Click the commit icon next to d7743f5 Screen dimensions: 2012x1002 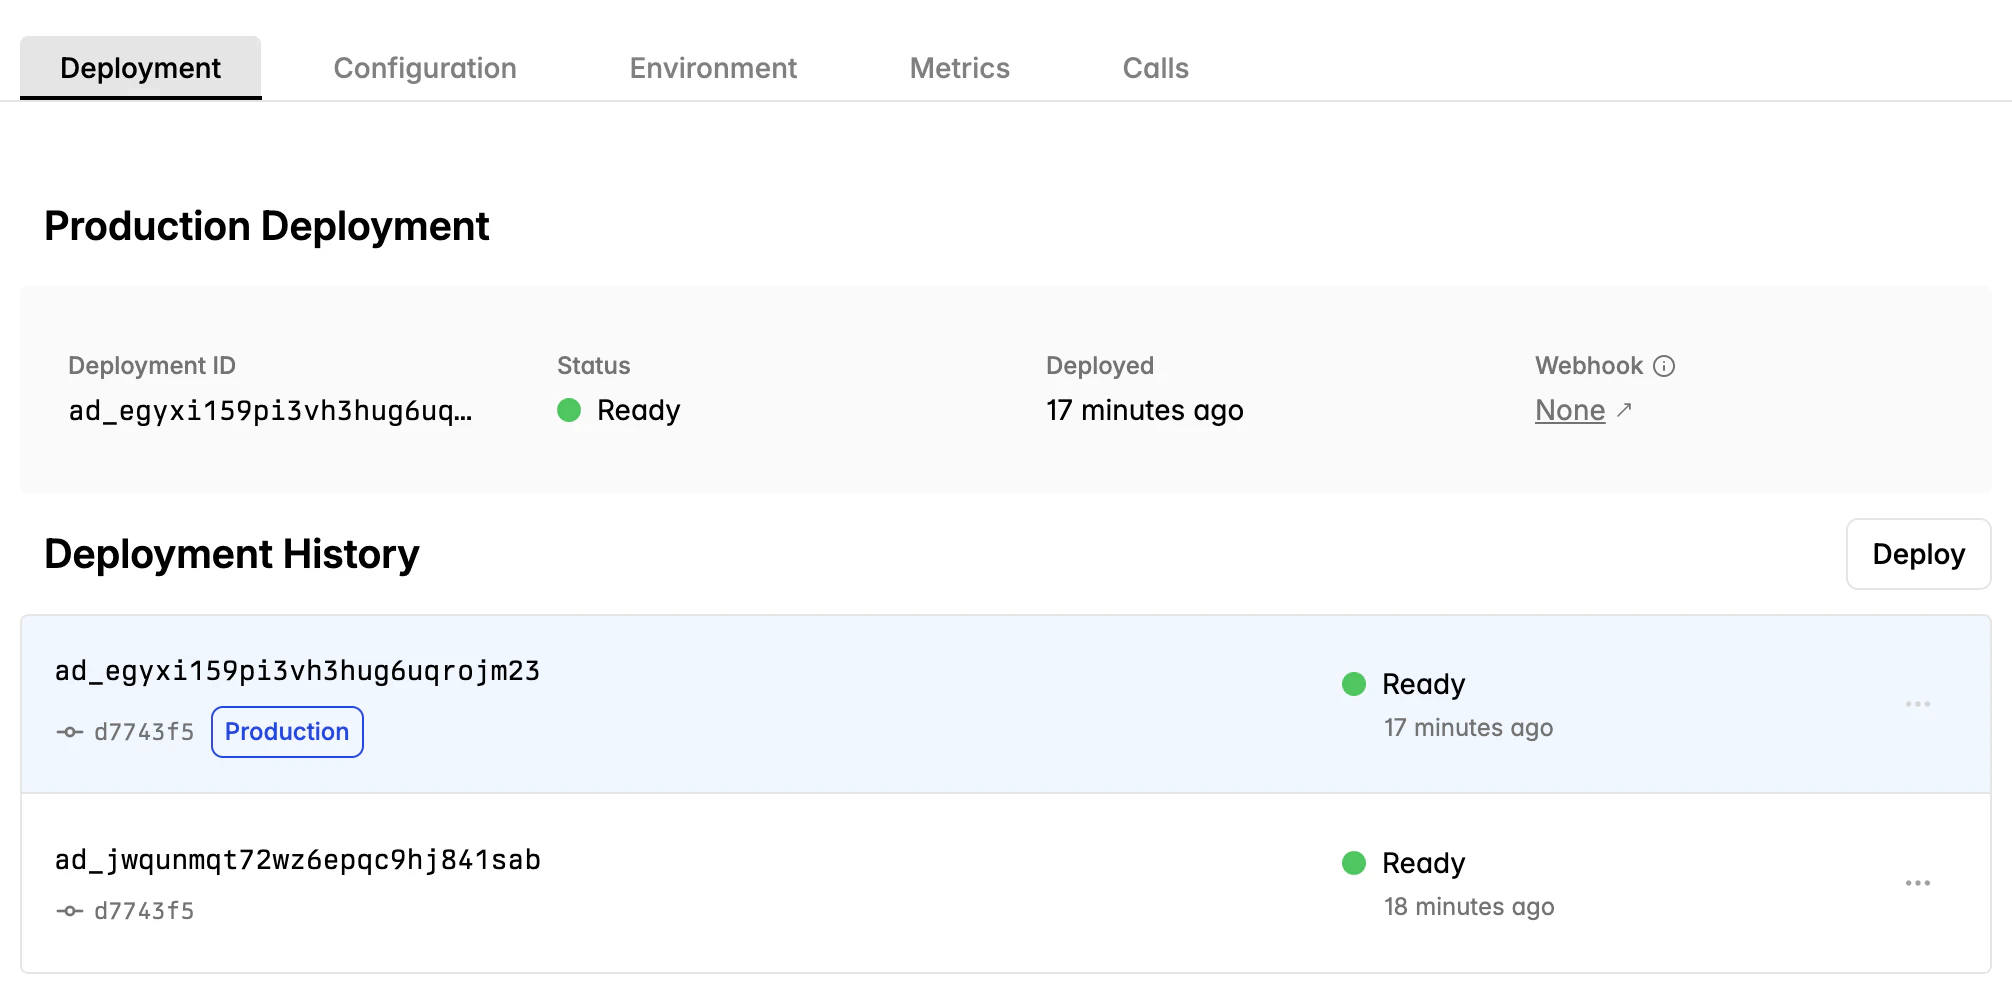coord(68,731)
